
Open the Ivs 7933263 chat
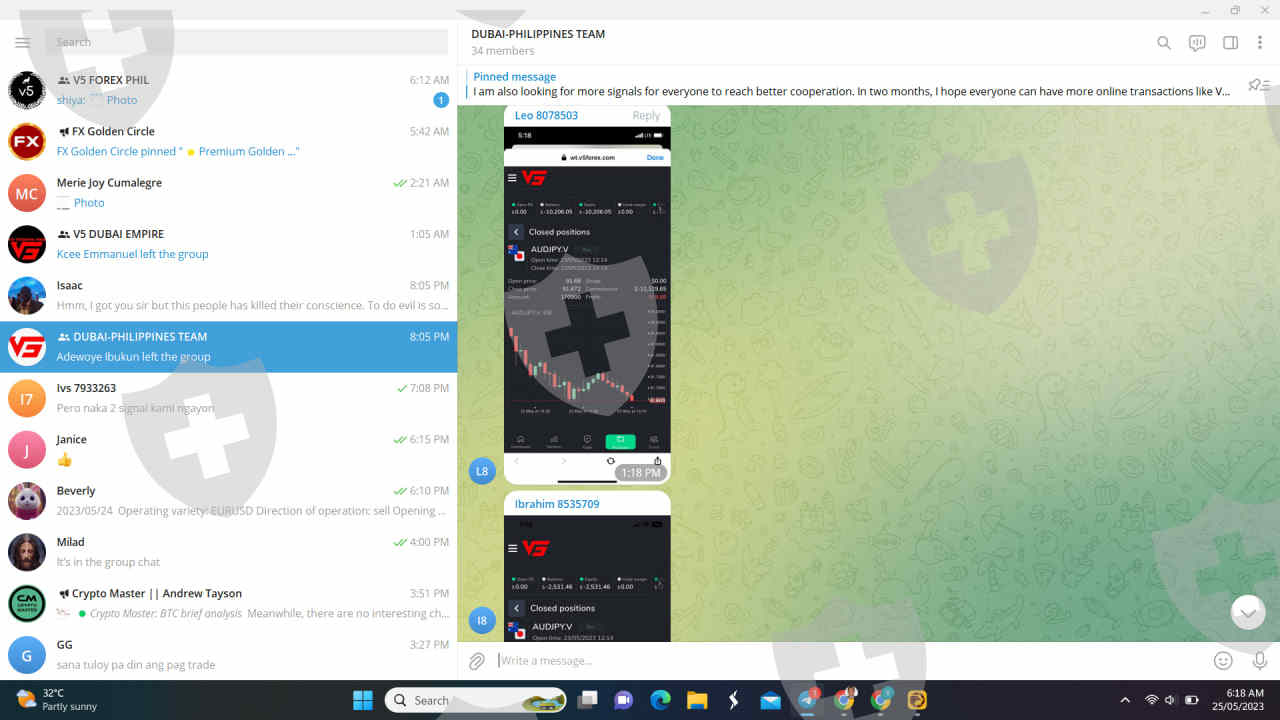[228, 398]
